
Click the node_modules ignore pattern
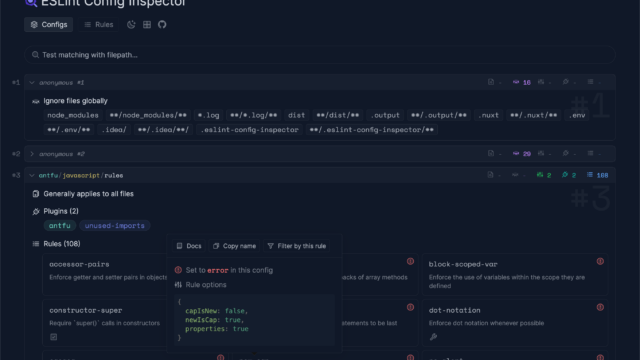click(73, 115)
